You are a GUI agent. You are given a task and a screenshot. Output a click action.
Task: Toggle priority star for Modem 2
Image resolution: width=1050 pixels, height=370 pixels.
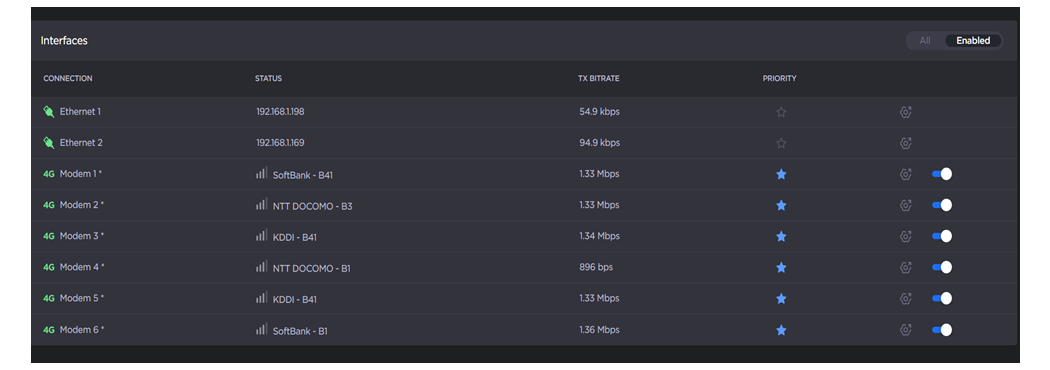pyautogui.click(x=781, y=205)
